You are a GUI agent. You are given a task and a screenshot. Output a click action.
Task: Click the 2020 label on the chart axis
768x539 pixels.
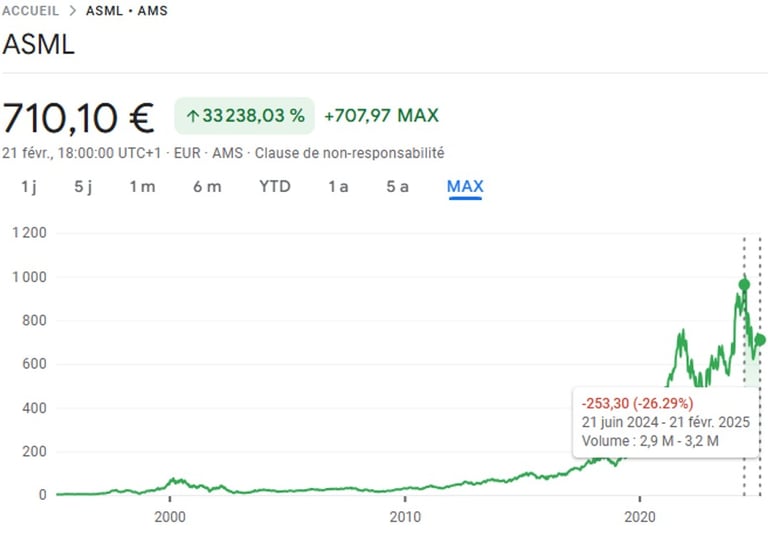pyautogui.click(x=640, y=517)
